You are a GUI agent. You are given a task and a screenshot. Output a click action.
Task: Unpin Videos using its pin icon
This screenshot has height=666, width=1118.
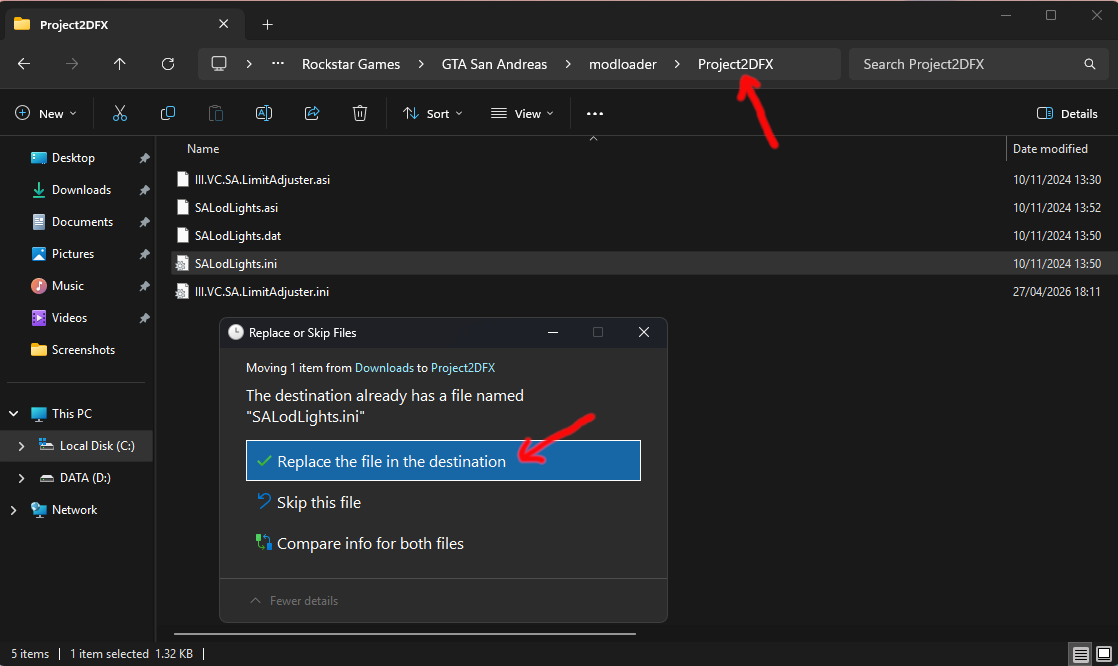pos(144,319)
